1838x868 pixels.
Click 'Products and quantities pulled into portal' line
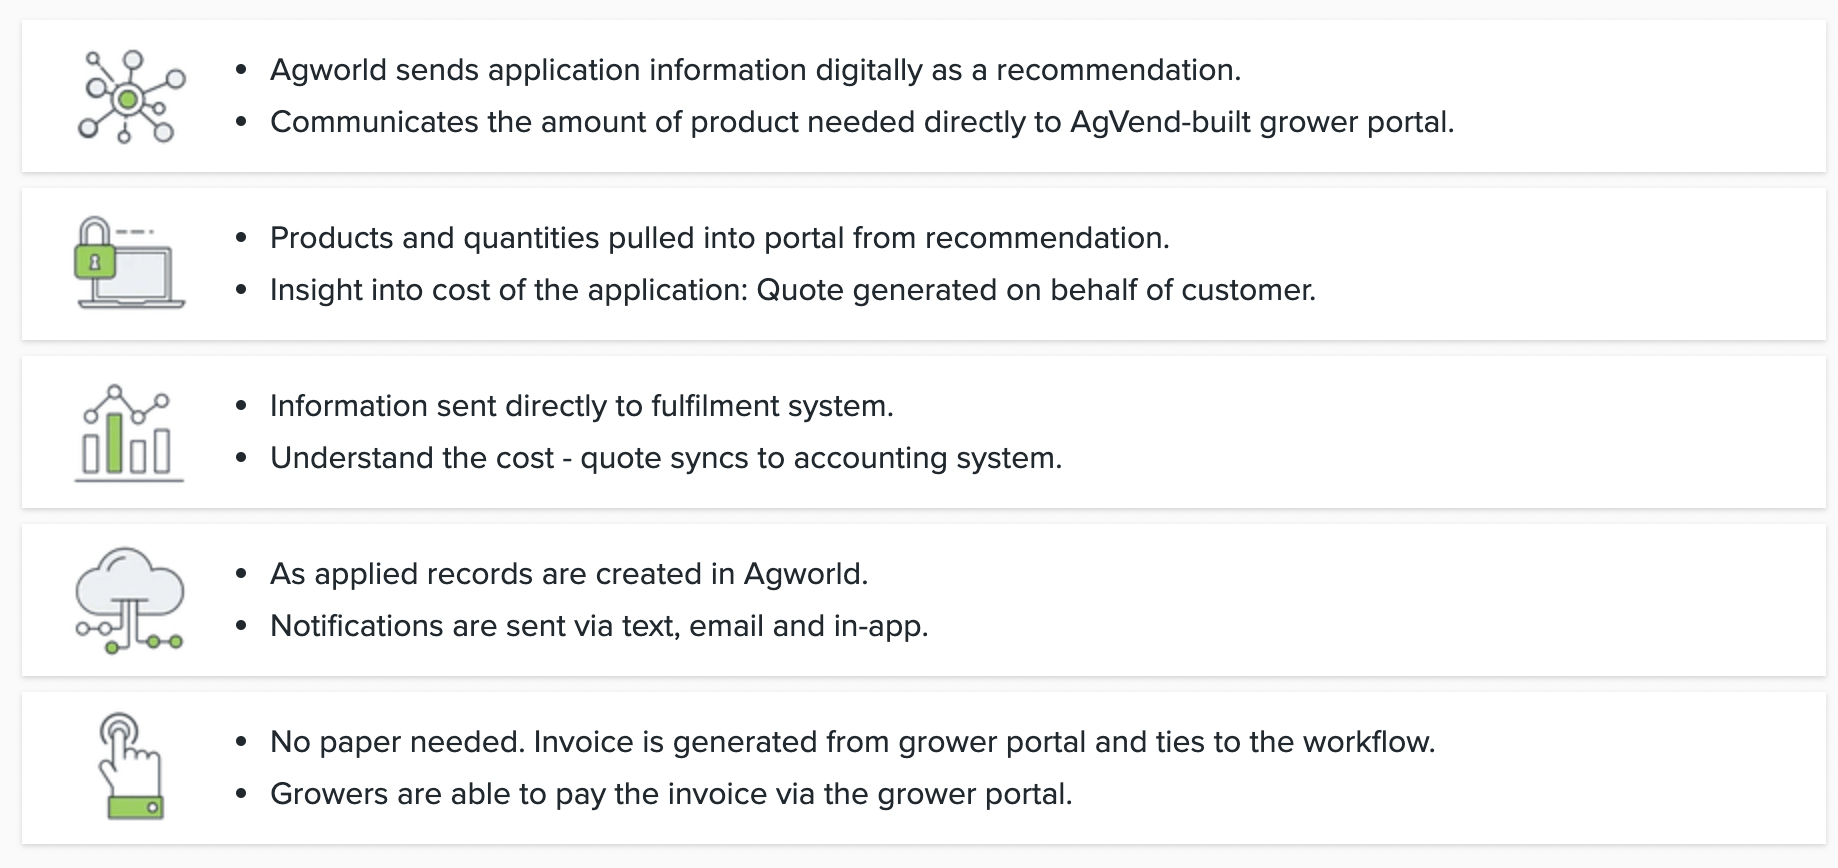(x=720, y=238)
